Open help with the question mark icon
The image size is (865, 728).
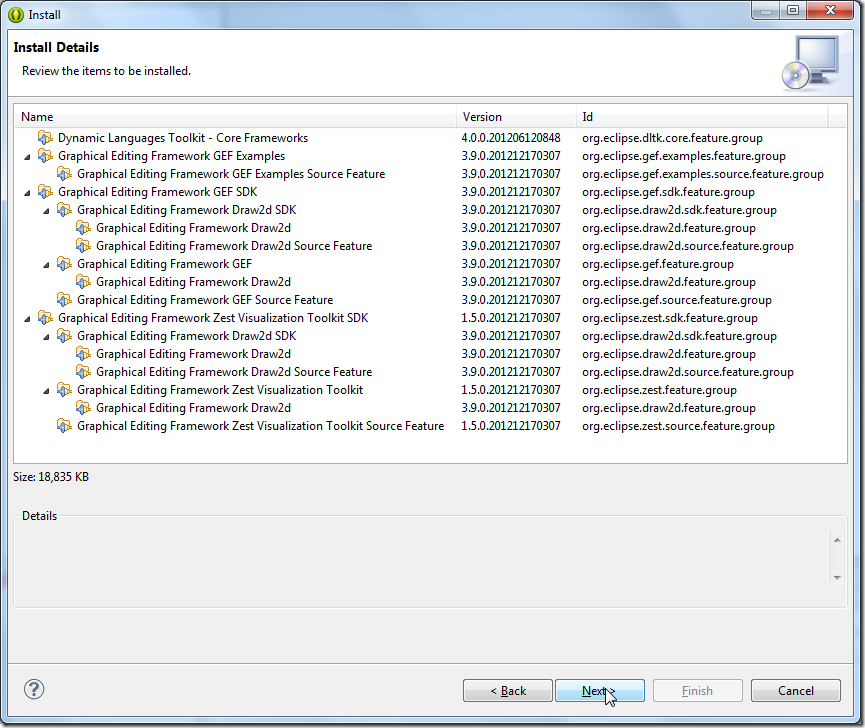(34, 689)
